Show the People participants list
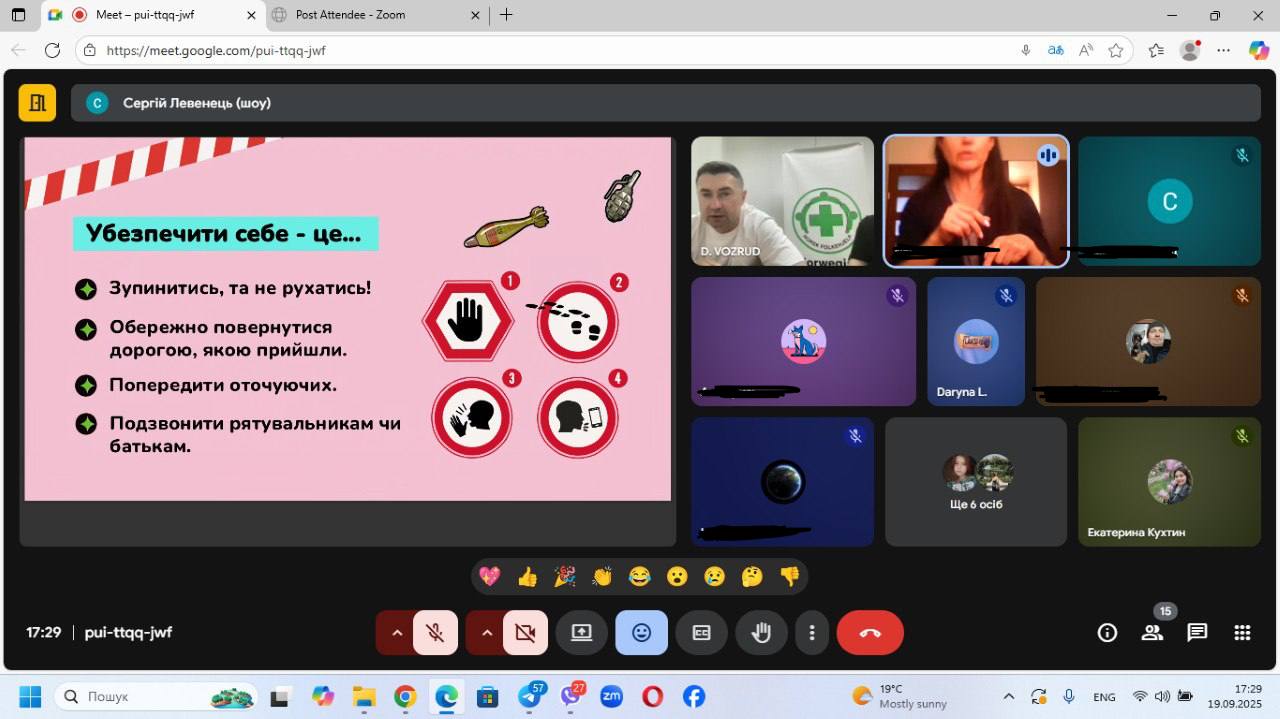1280x719 pixels. (x=1152, y=632)
